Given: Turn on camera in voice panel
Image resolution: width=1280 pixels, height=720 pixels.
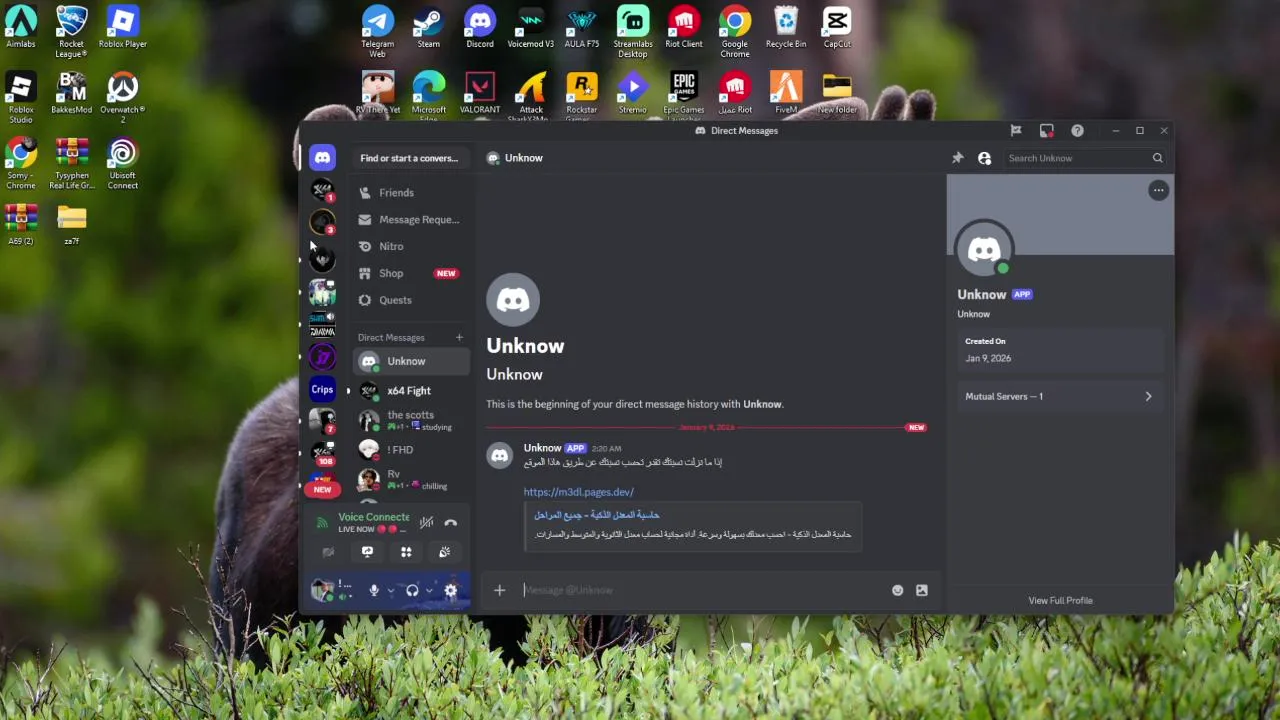Looking at the screenshot, I should tap(328, 552).
